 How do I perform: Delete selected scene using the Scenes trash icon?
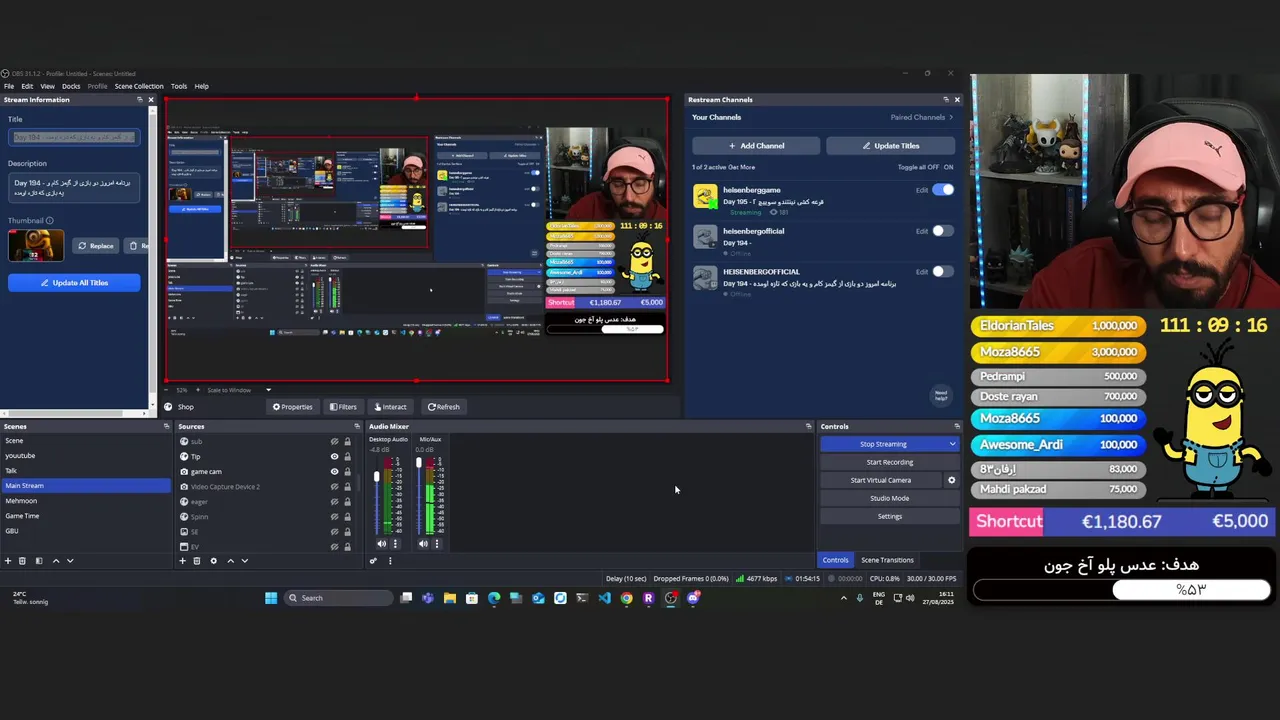(22, 561)
